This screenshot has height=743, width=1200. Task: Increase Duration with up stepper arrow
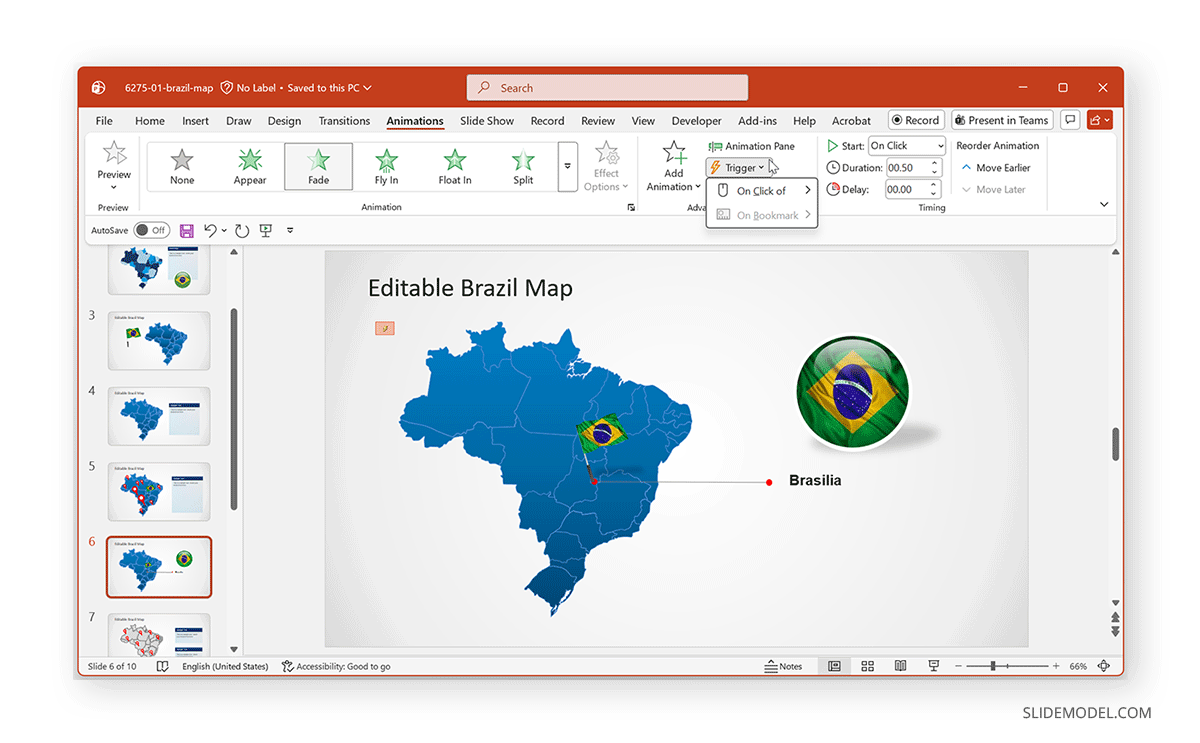pos(936,163)
